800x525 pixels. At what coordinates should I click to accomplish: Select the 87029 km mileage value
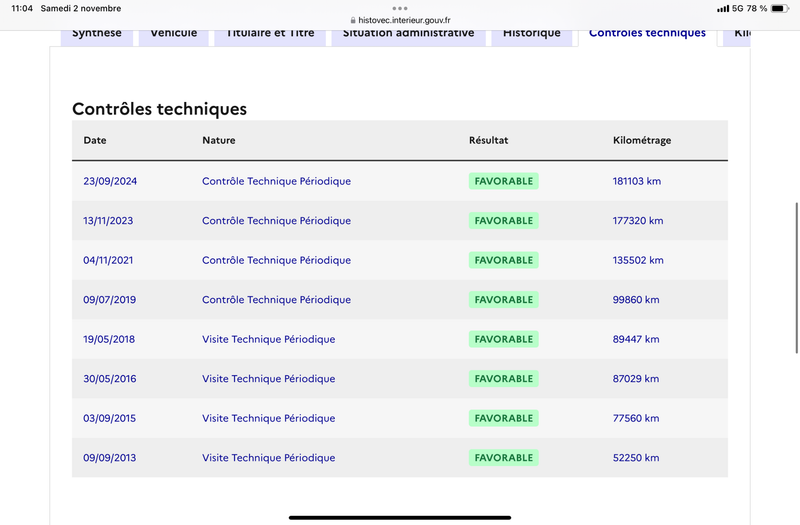coord(636,379)
